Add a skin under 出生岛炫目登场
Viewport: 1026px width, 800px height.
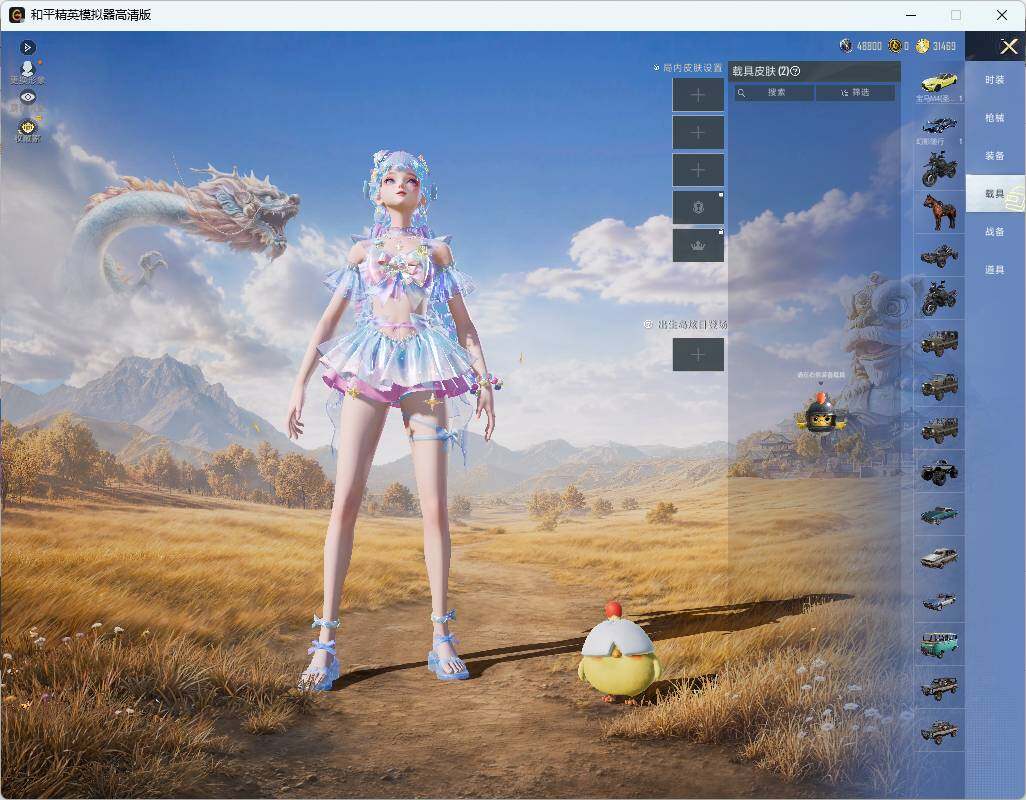point(698,355)
